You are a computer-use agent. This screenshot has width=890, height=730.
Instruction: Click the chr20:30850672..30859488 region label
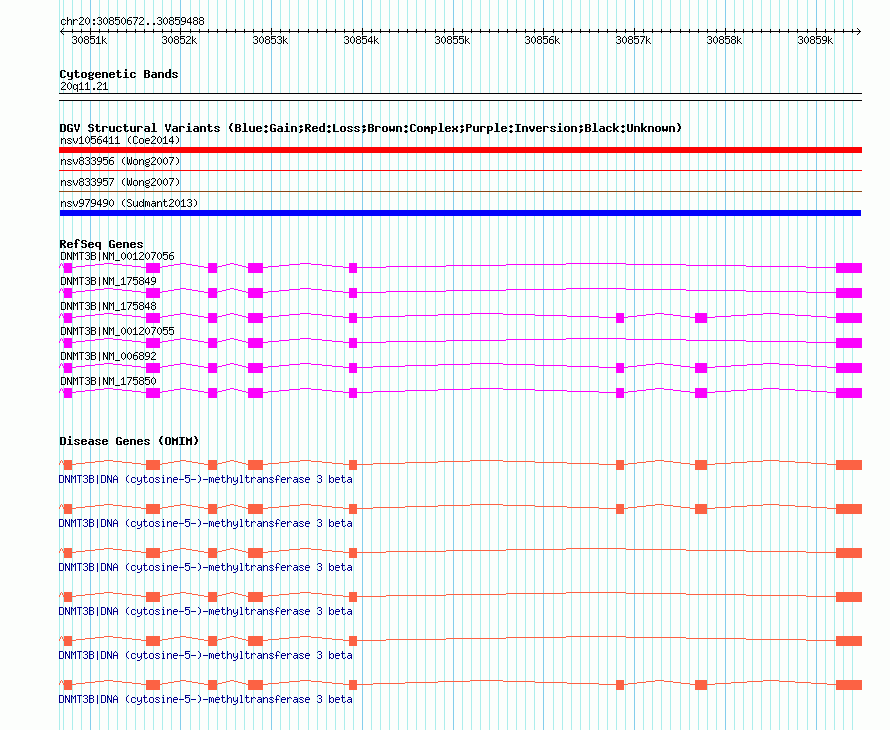click(x=132, y=21)
